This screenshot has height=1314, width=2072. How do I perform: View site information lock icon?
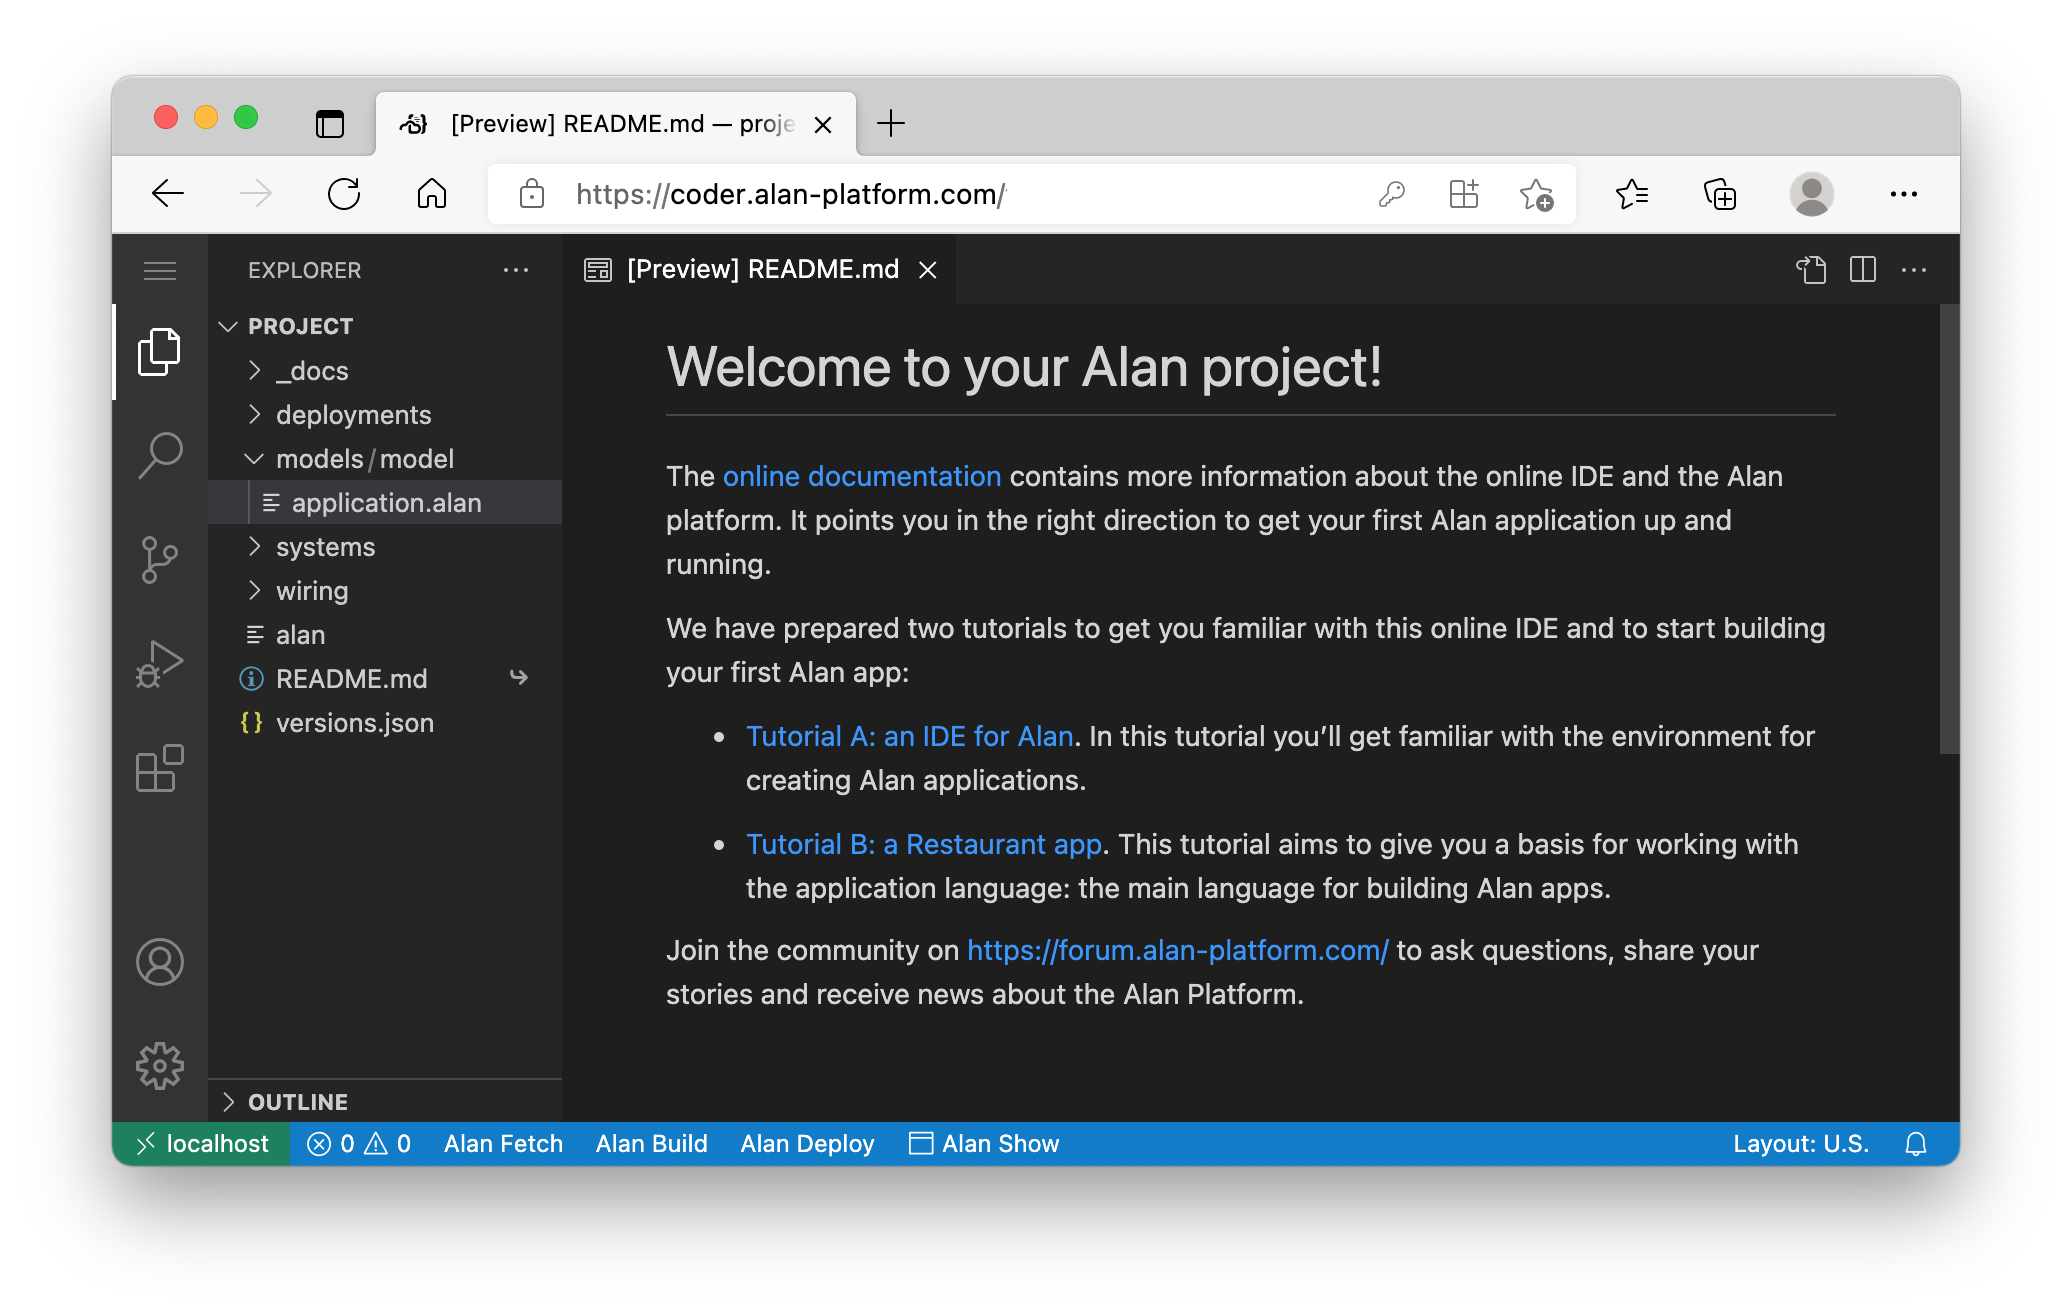pyautogui.click(x=532, y=194)
